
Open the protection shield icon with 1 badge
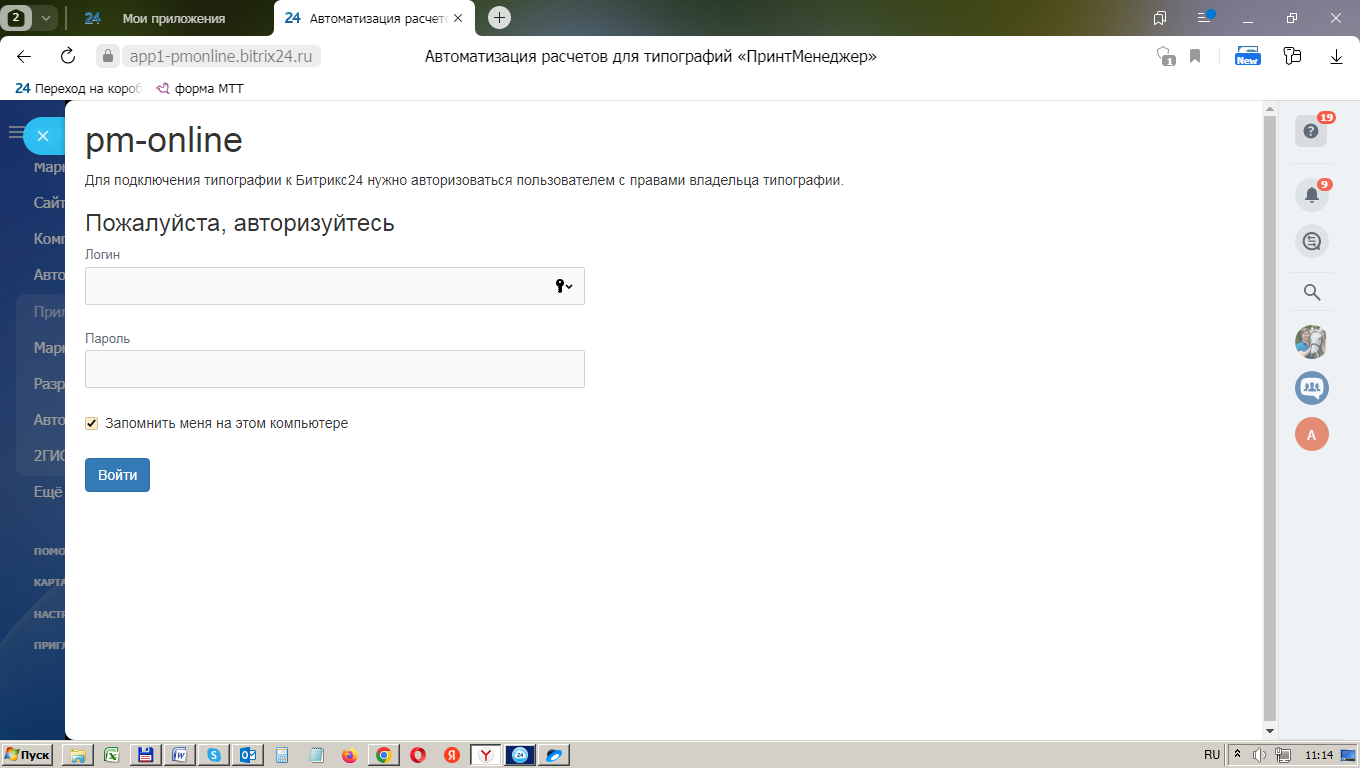1165,57
